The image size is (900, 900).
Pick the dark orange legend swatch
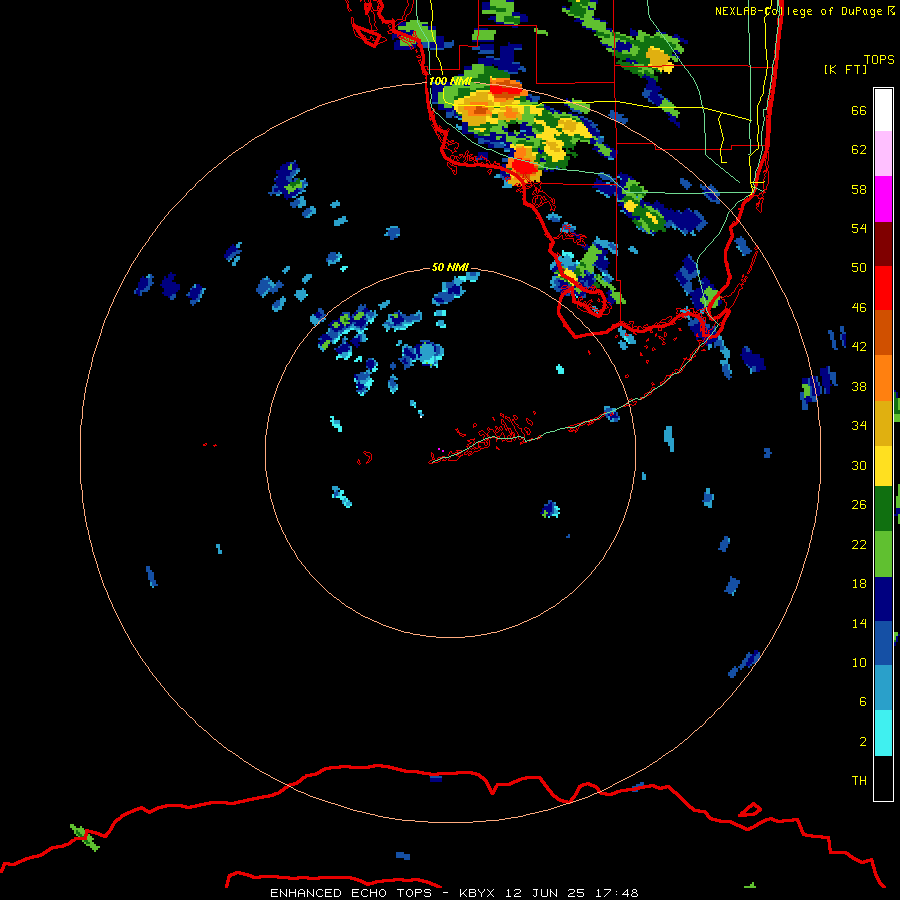(x=883, y=332)
